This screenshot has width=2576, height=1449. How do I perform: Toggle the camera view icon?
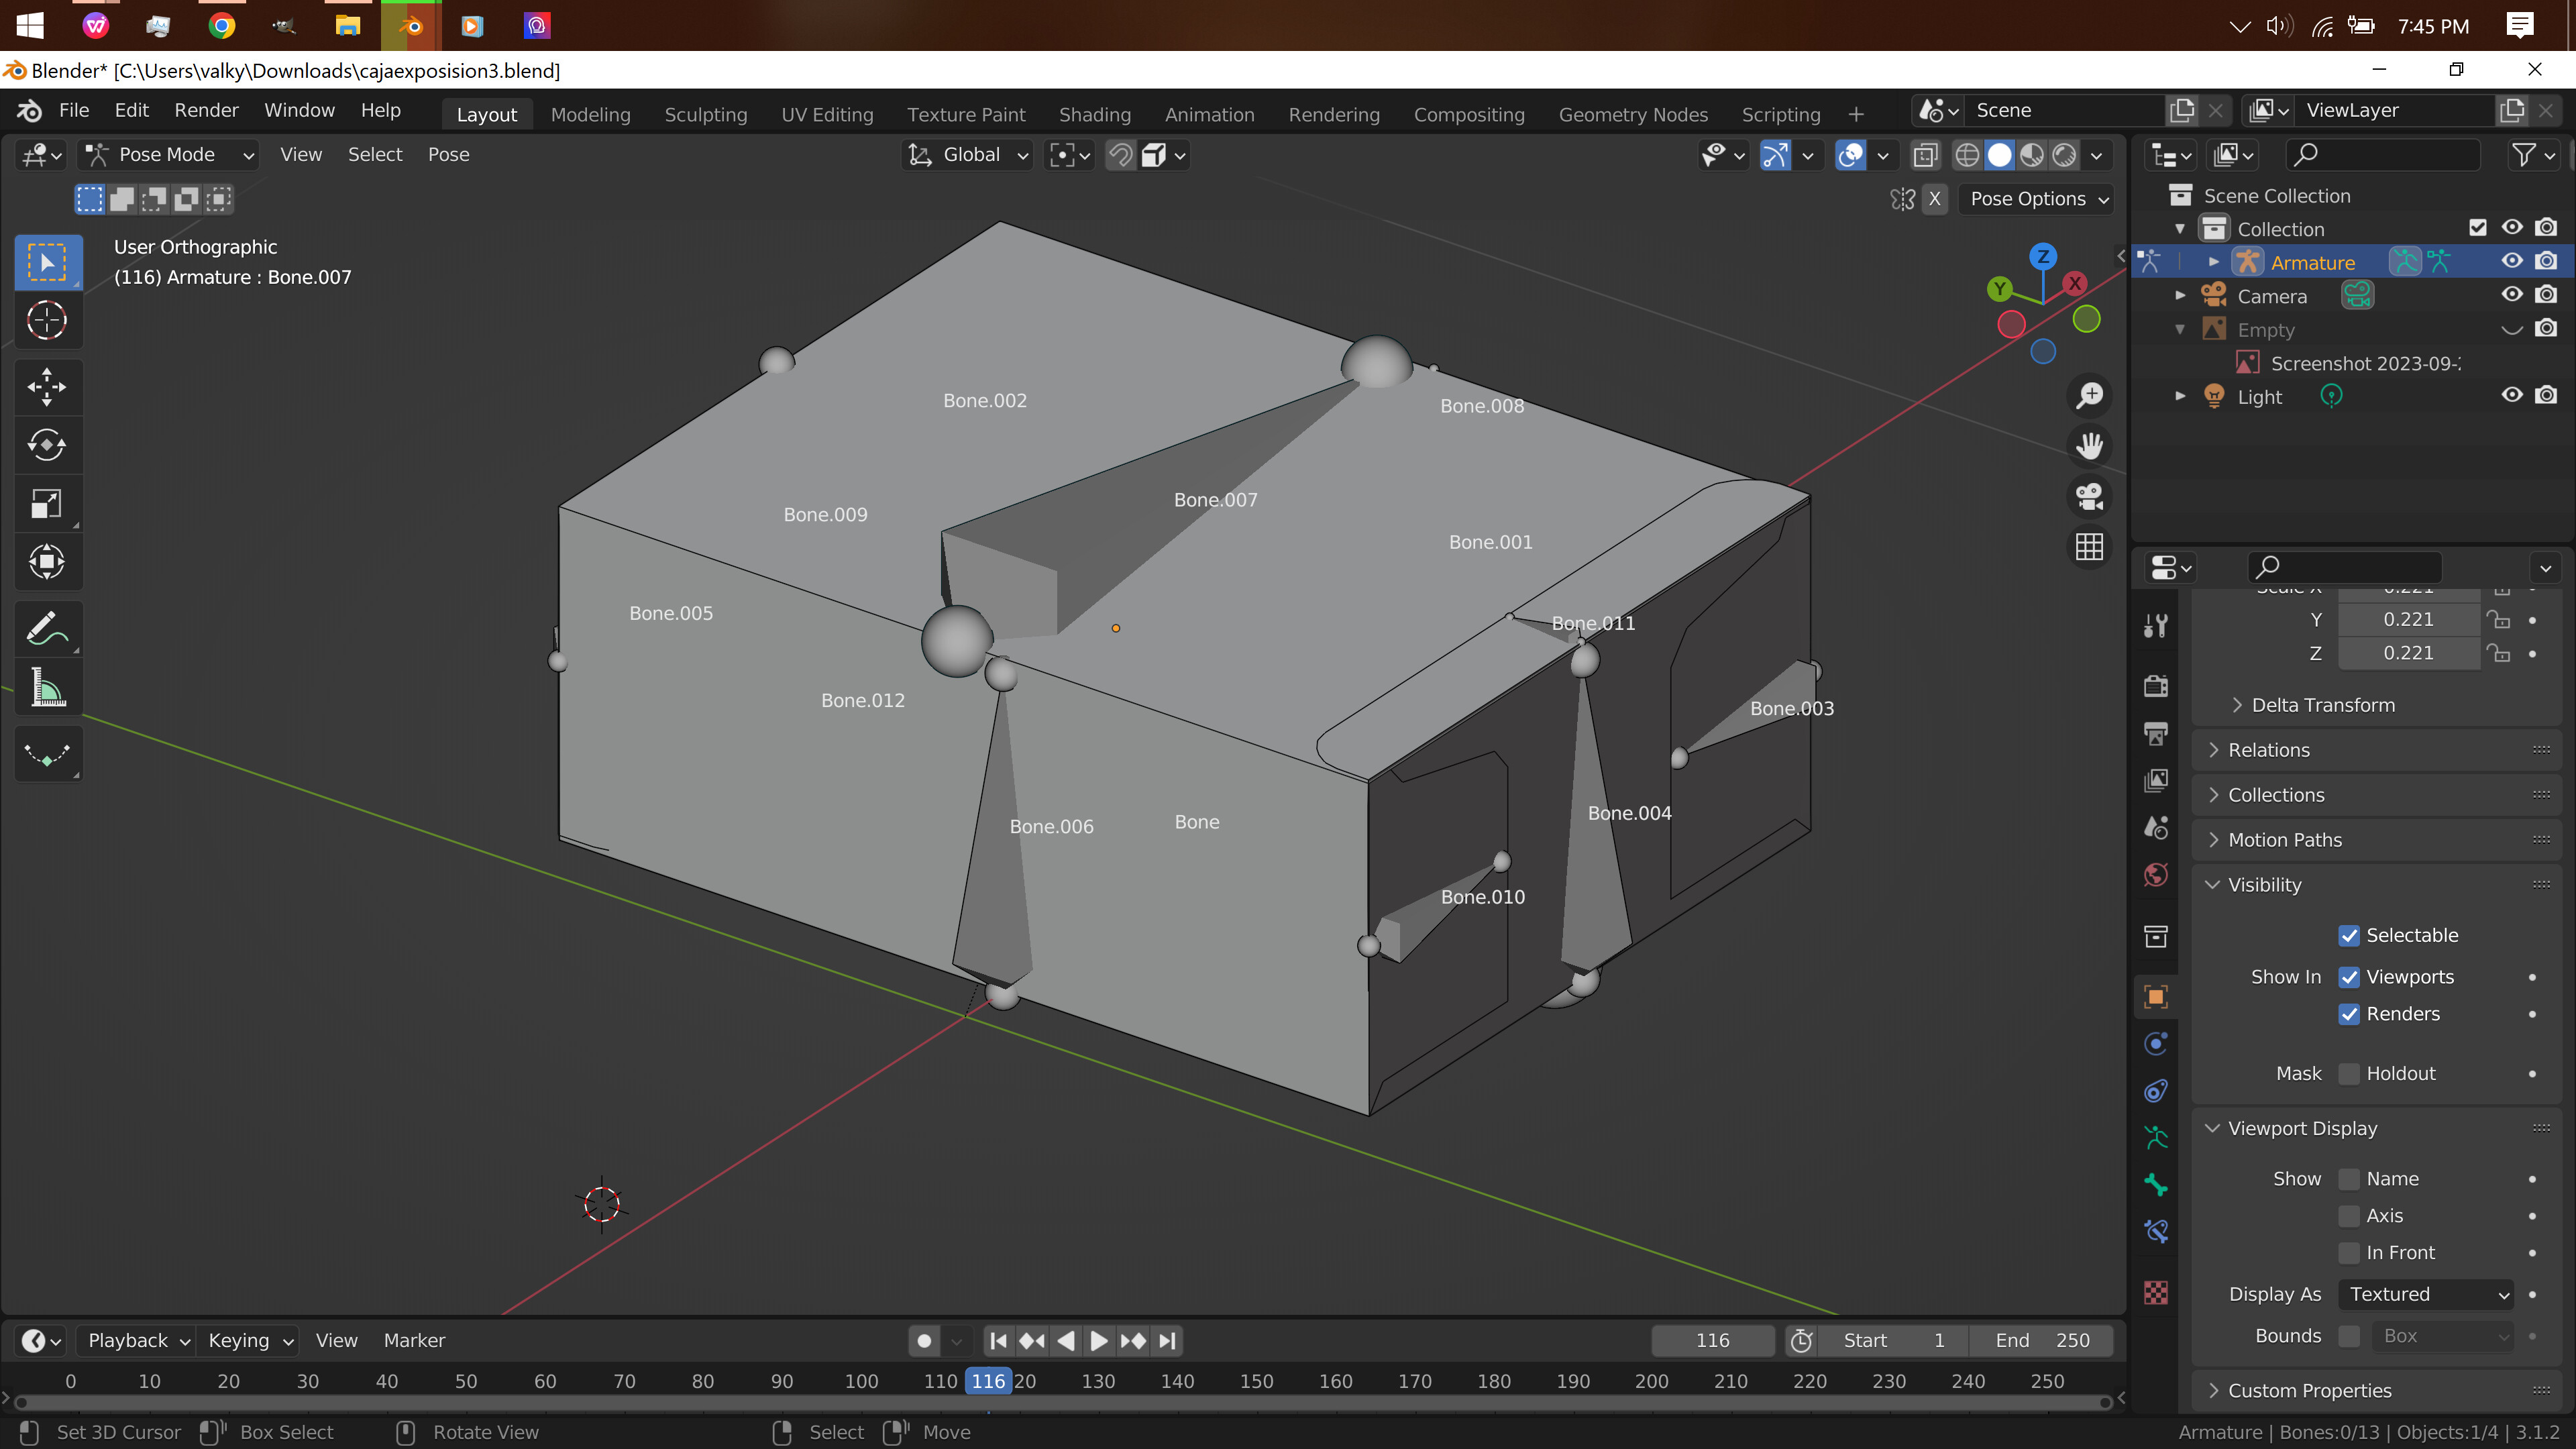pyautogui.click(x=2089, y=496)
